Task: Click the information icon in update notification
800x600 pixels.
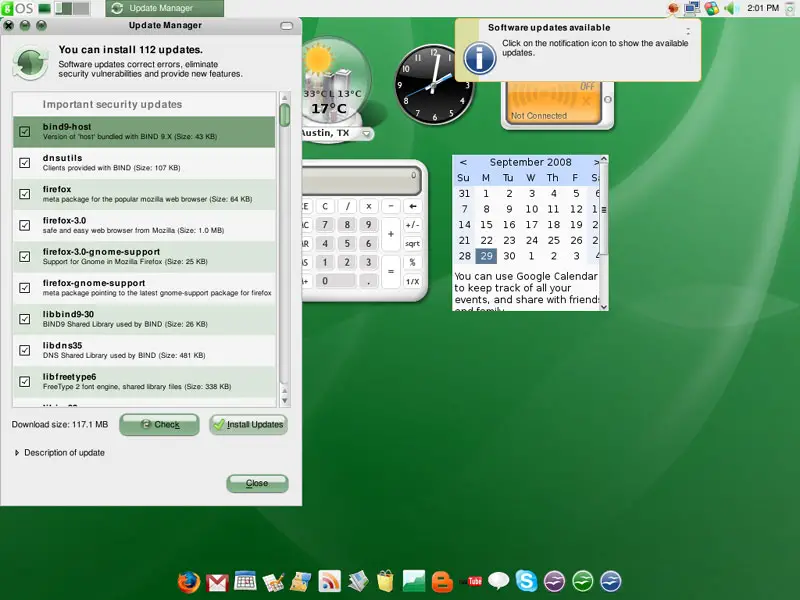Action: click(480, 58)
